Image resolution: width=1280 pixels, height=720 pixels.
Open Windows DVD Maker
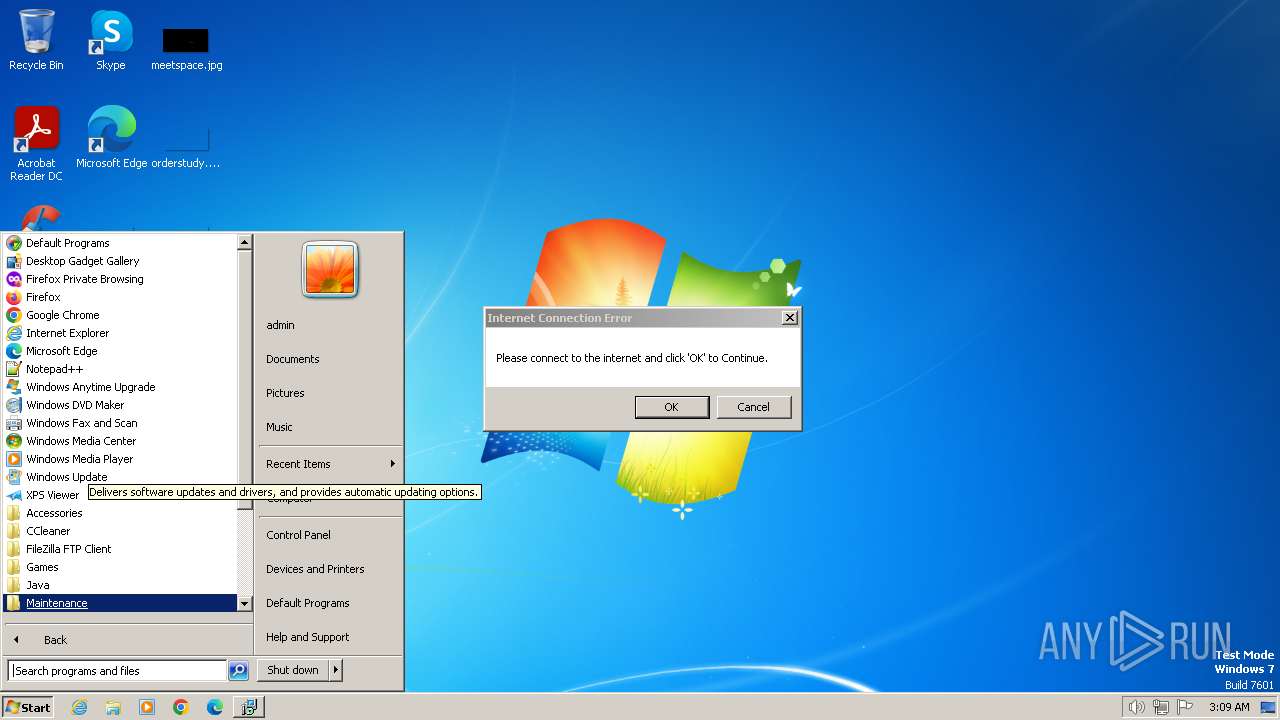pos(120,405)
